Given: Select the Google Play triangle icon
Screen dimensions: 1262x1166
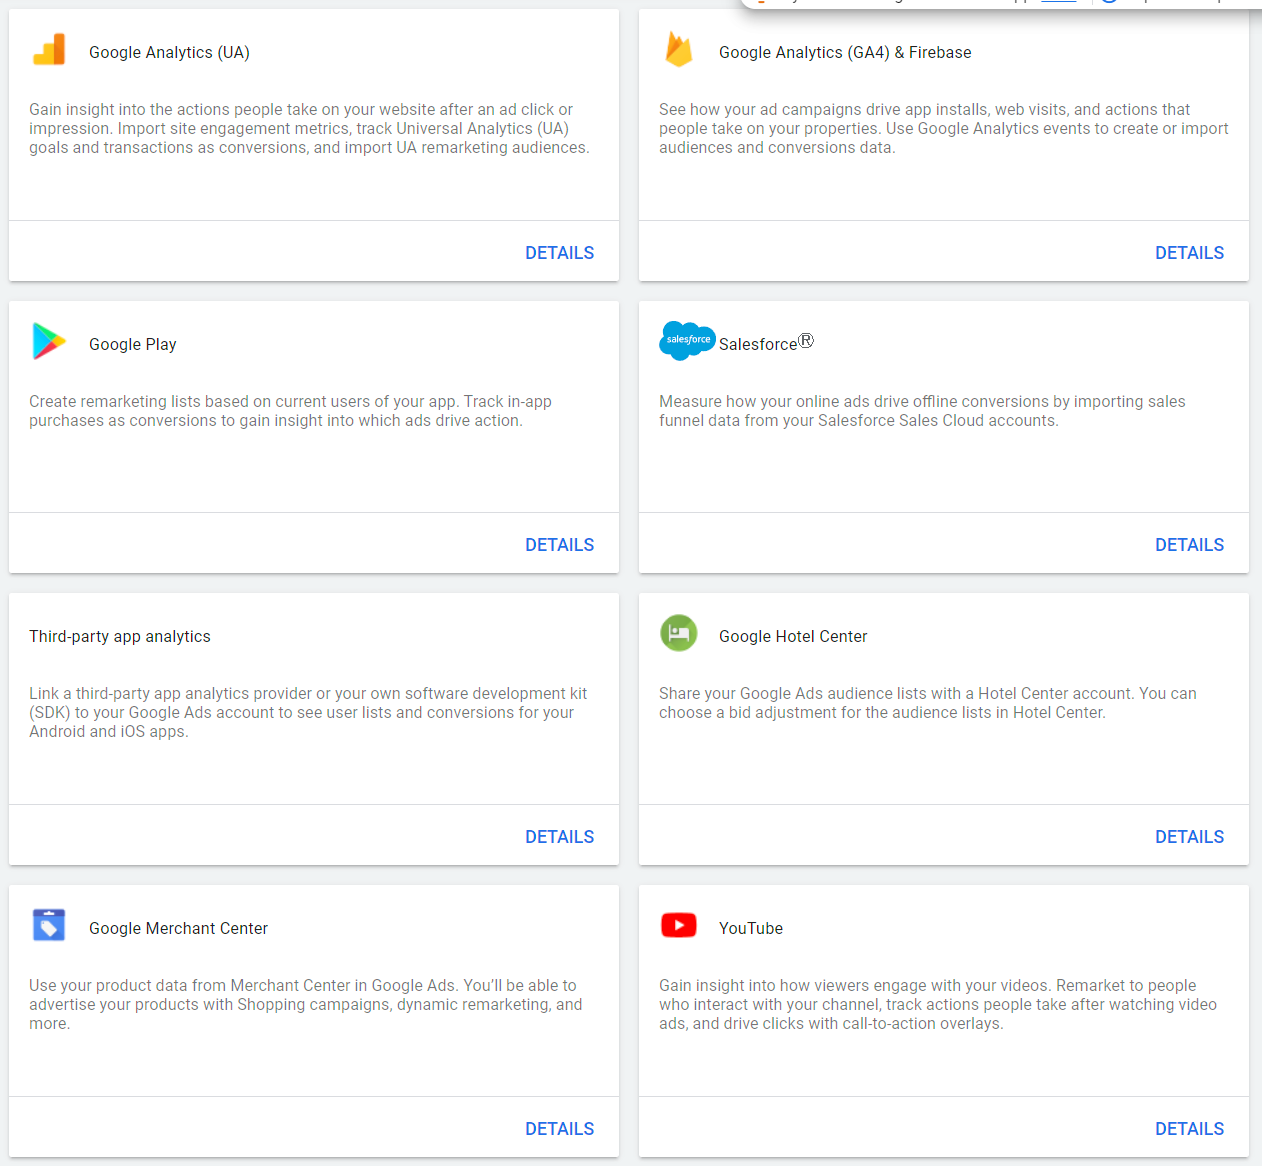Looking at the screenshot, I should (x=48, y=340).
